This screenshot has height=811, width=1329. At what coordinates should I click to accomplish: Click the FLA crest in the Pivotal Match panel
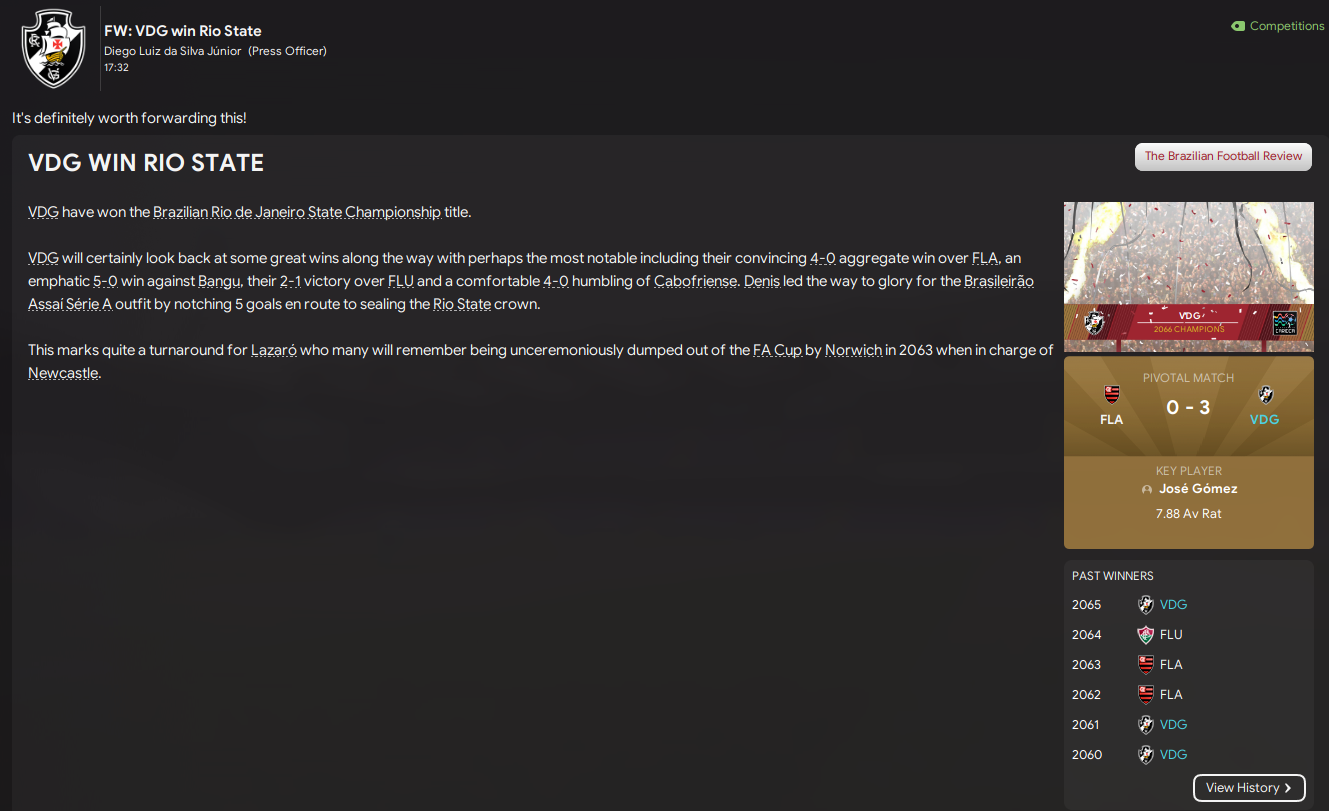pyautogui.click(x=1111, y=395)
